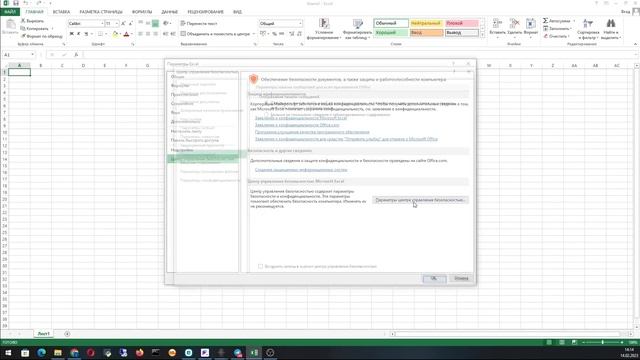Increase decimal places icon

coord(291,34)
